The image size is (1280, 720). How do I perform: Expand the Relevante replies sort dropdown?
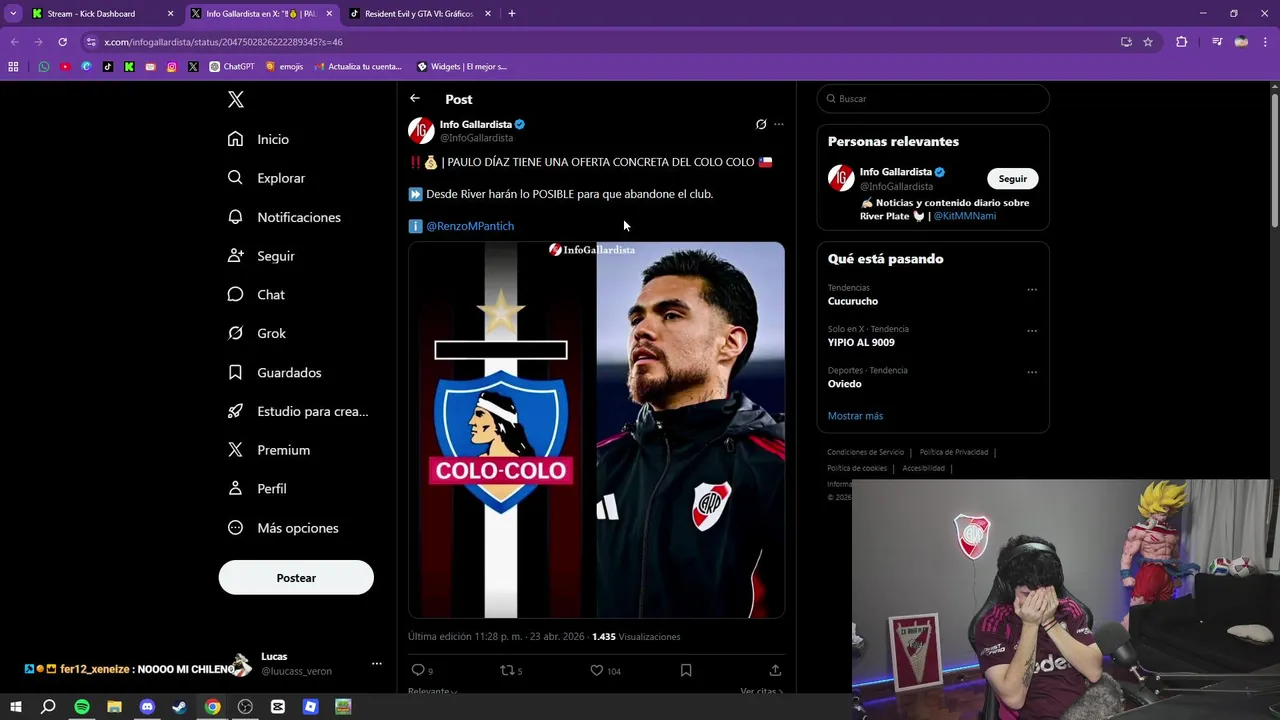433,691
